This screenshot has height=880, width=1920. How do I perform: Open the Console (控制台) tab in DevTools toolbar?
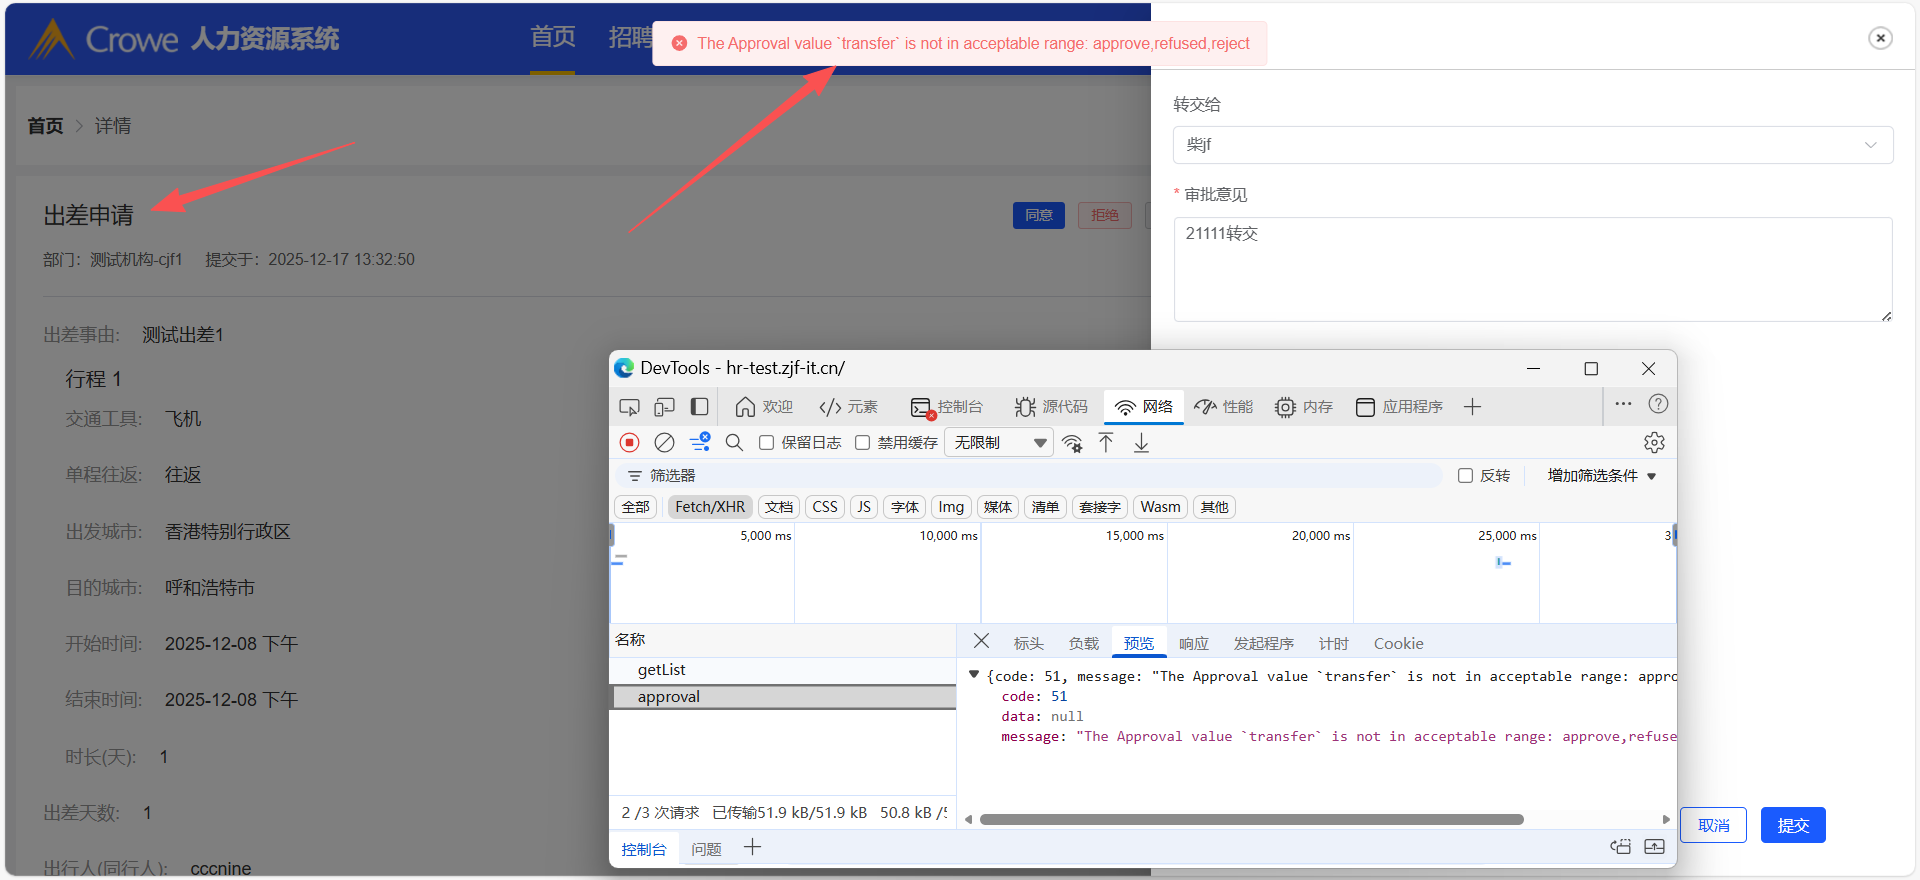point(946,407)
